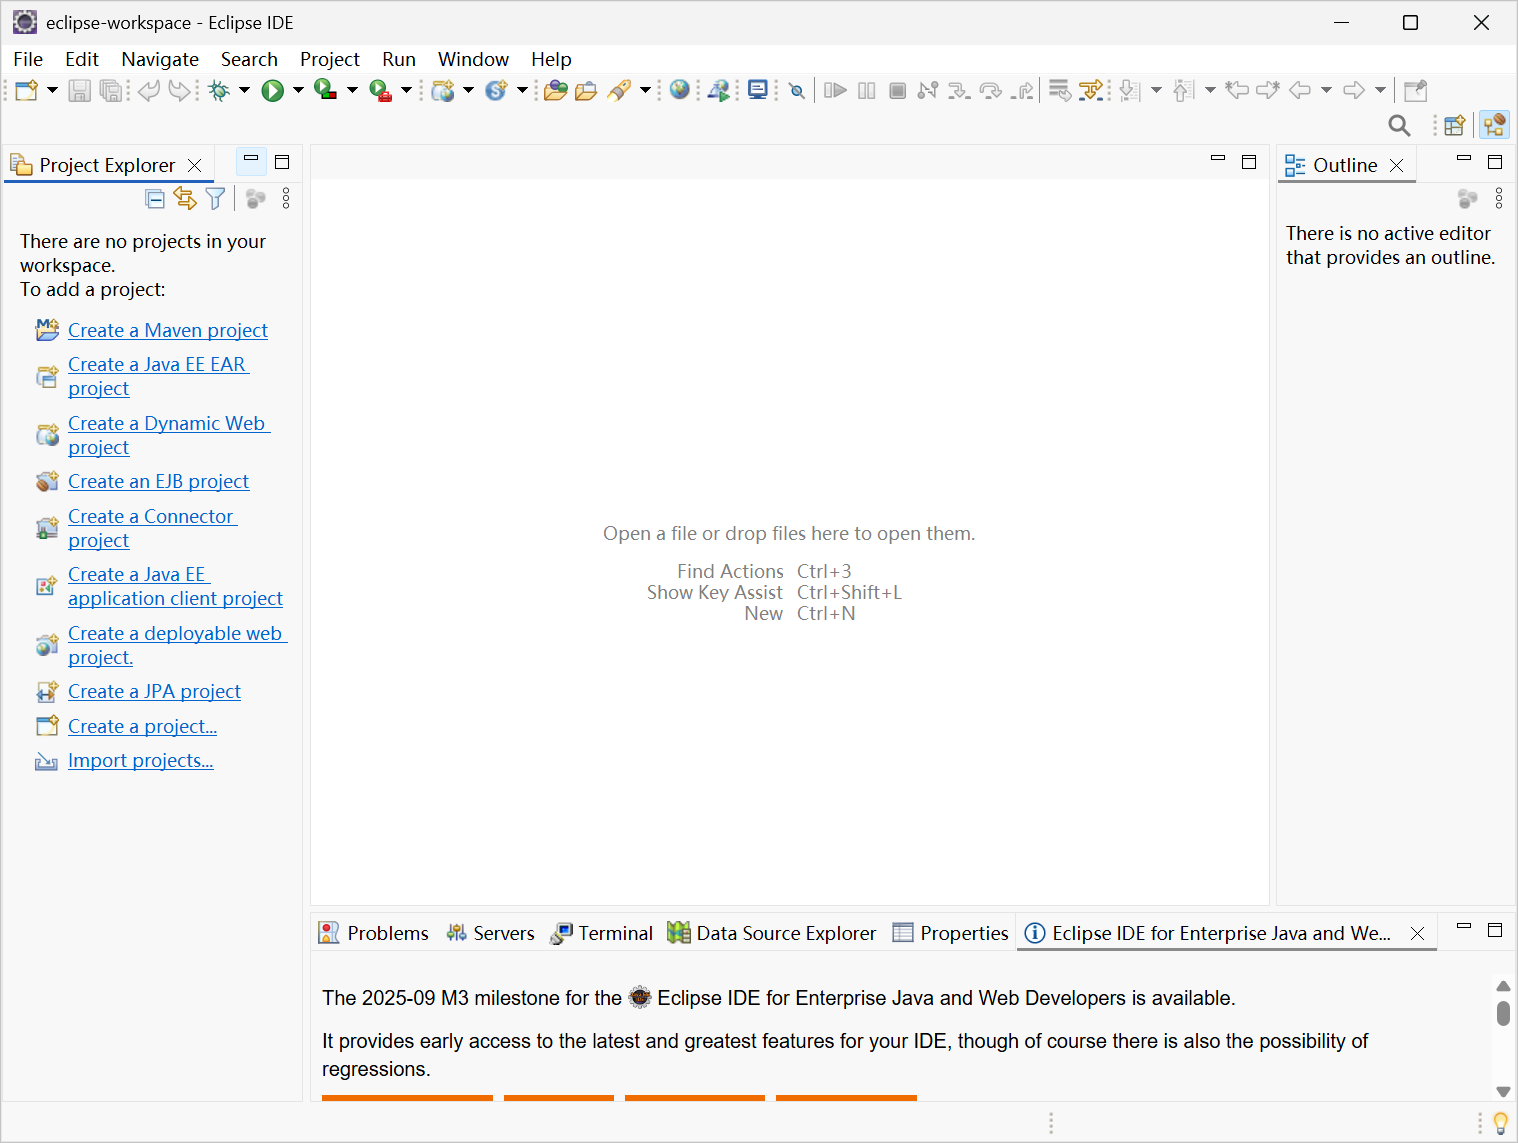Click the Terminate debug icon
The image size is (1518, 1143).
click(x=898, y=91)
